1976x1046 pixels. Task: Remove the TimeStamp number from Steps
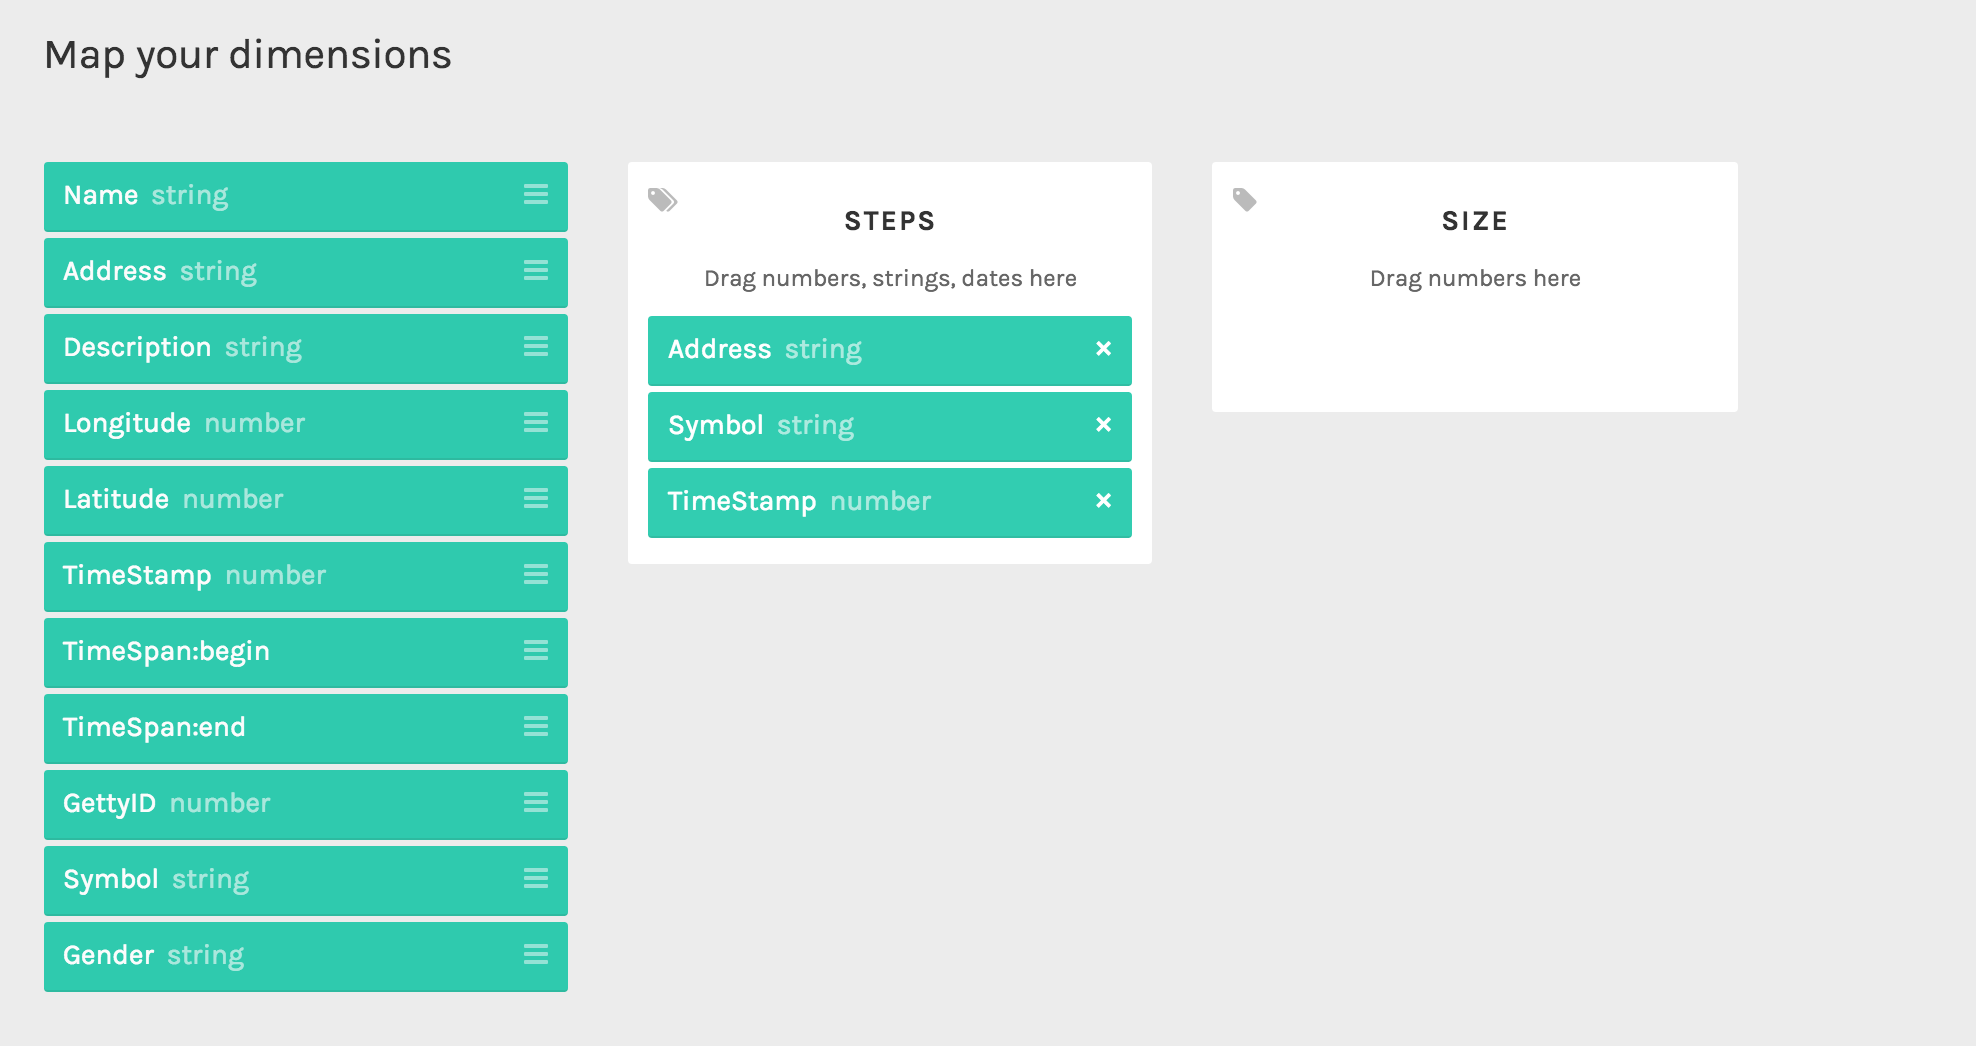click(x=1103, y=501)
